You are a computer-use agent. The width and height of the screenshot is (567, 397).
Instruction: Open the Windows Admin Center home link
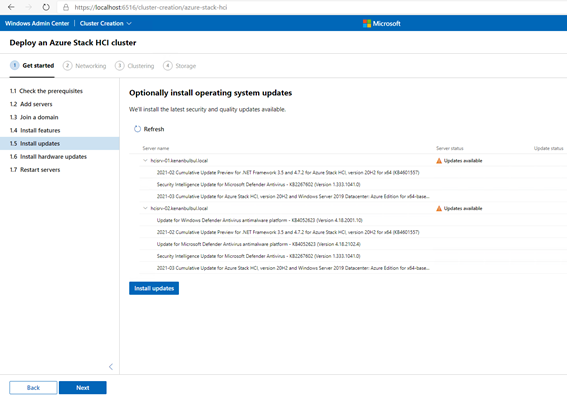click(37, 24)
